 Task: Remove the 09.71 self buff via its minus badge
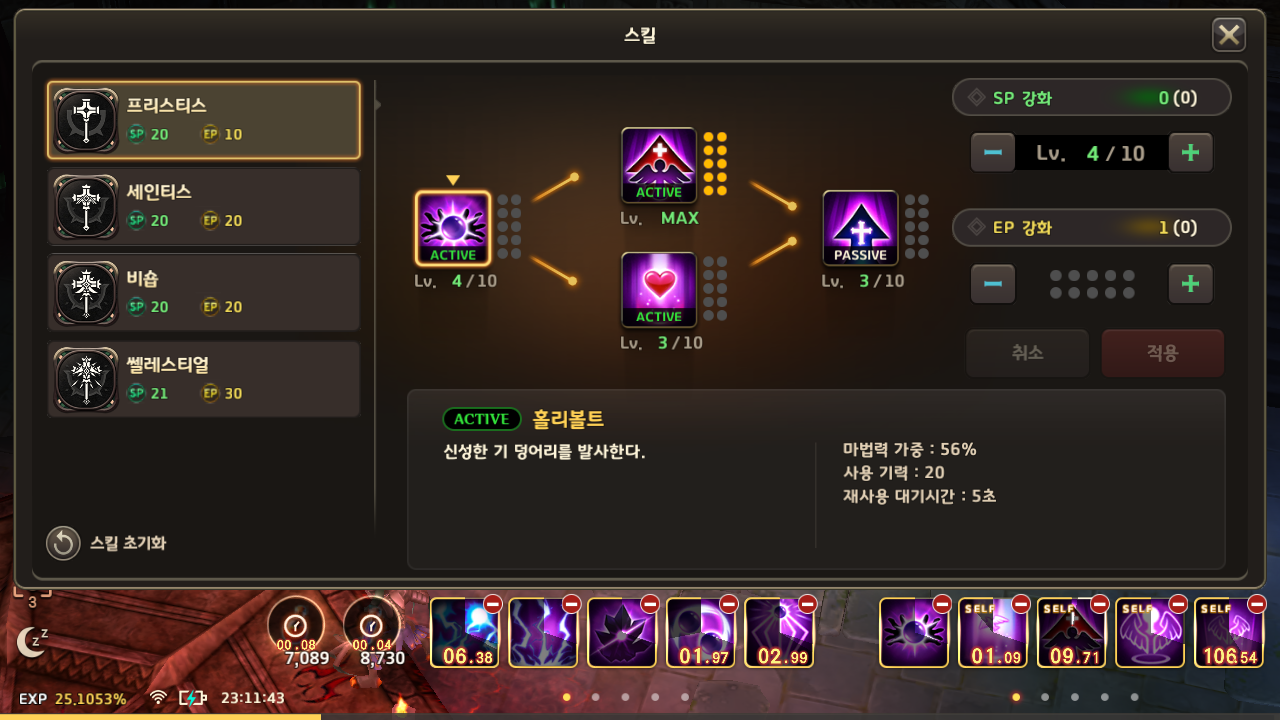[x=1099, y=604]
